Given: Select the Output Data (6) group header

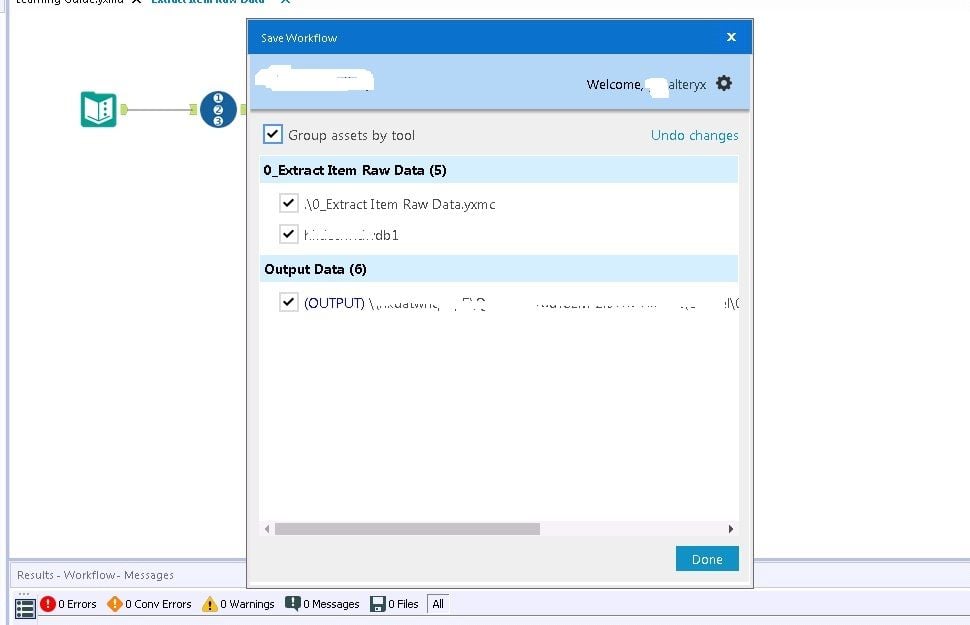Looking at the screenshot, I should pos(499,269).
